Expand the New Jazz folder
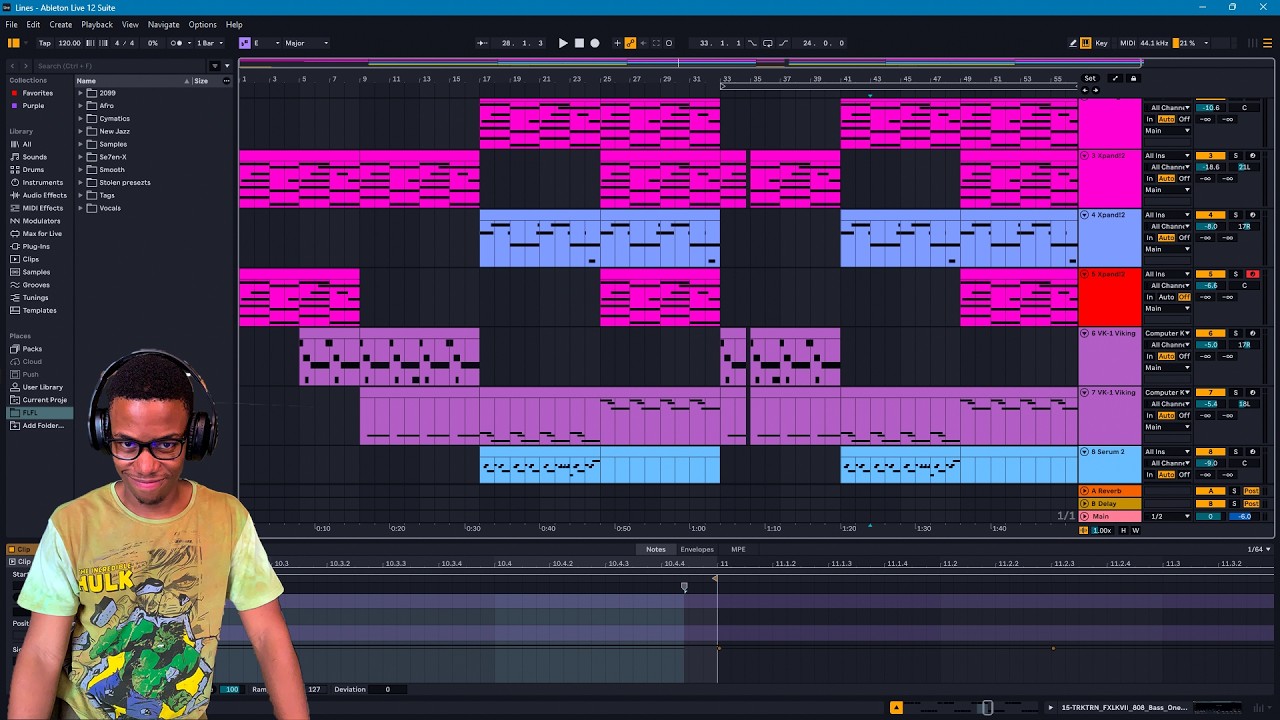 tap(80, 131)
